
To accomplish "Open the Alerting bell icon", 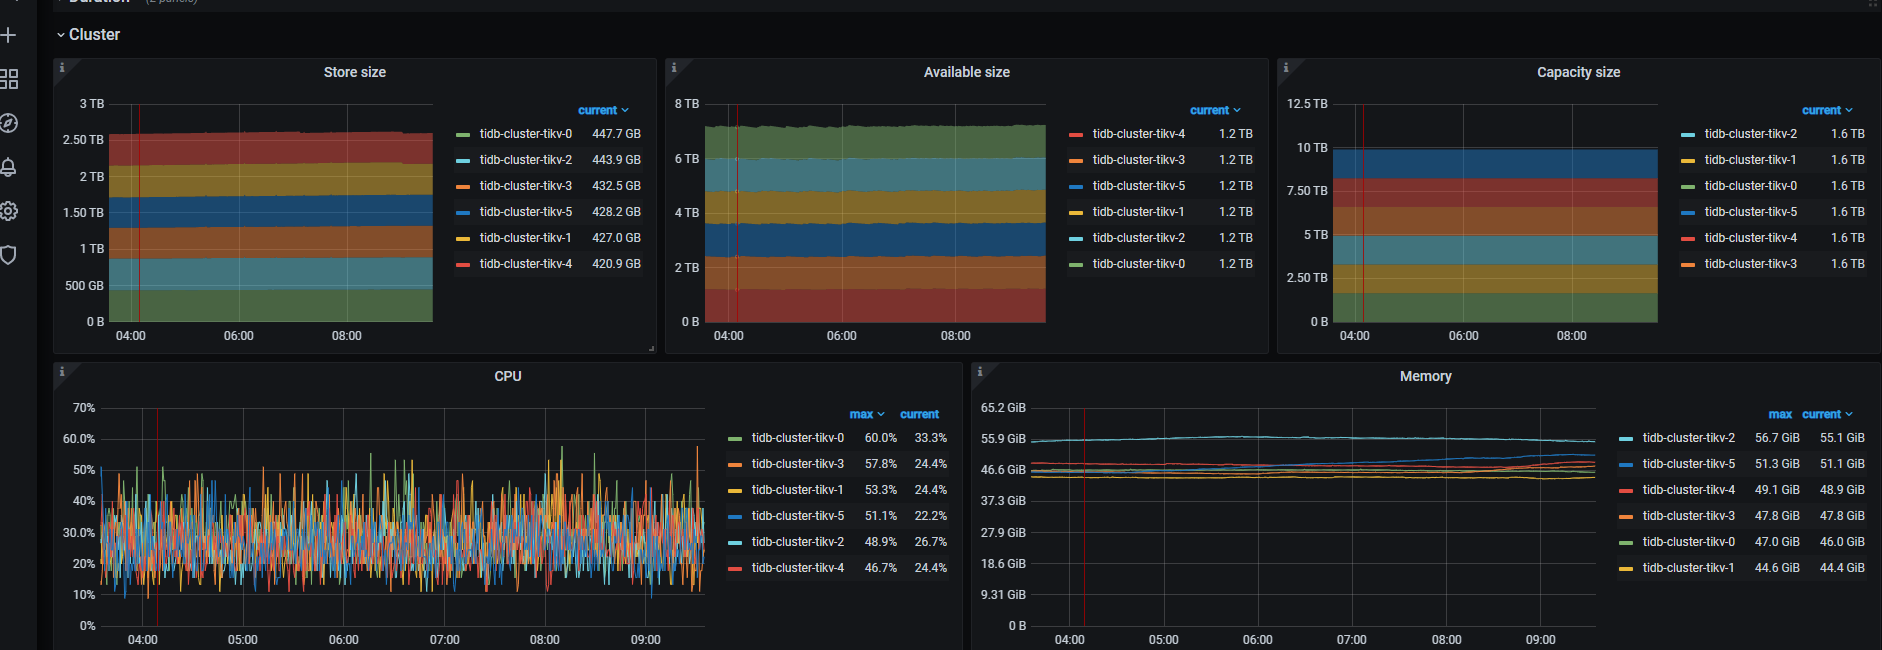I will pos(9,167).
